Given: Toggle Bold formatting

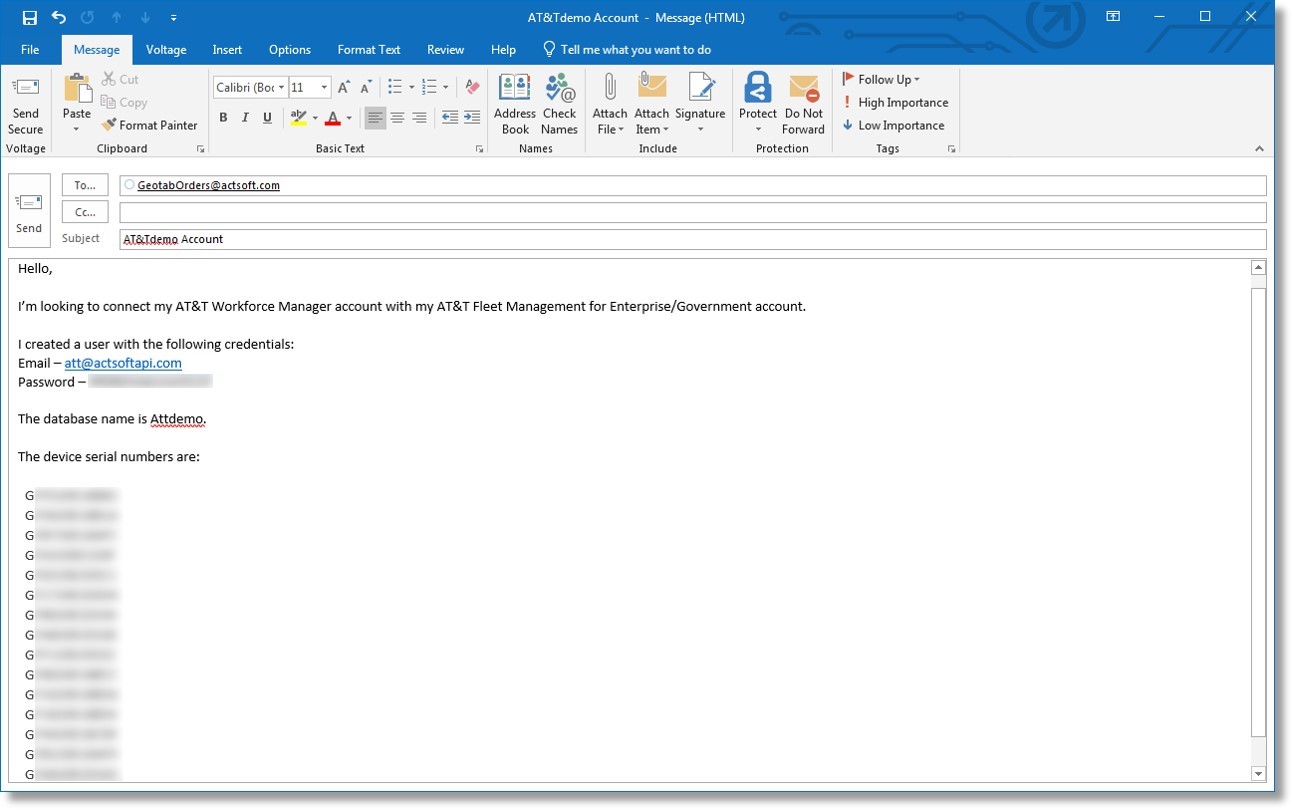Looking at the screenshot, I should click(x=223, y=118).
